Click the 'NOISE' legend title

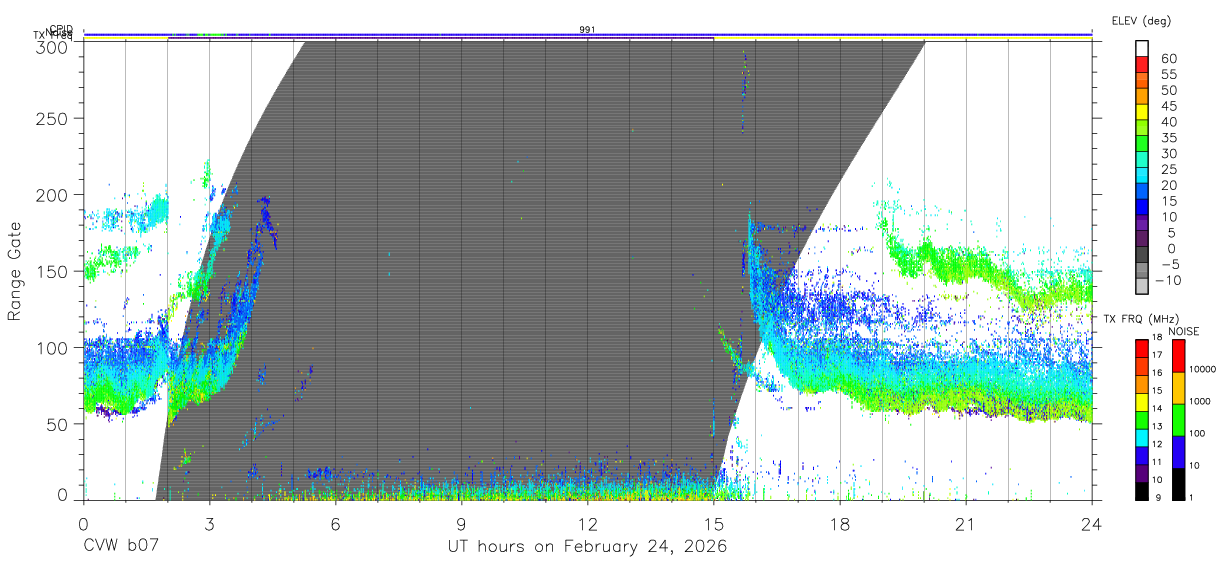pyautogui.click(x=1183, y=331)
